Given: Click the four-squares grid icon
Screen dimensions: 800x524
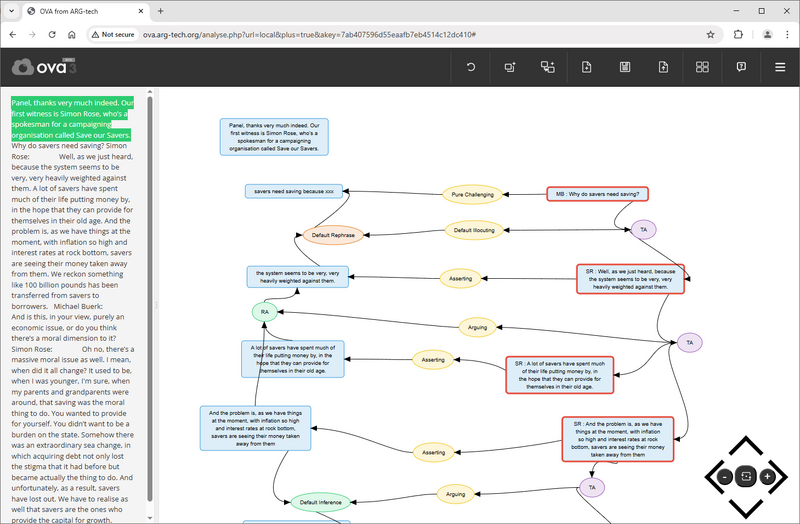Looking at the screenshot, I should [702, 67].
